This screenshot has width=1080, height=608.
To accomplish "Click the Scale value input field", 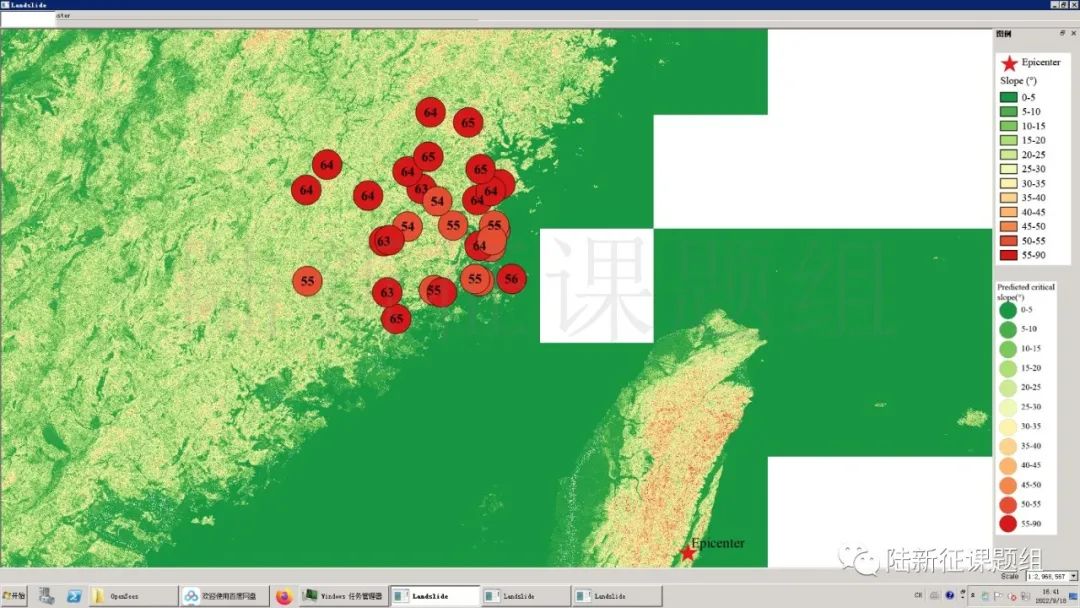I will (1048, 576).
